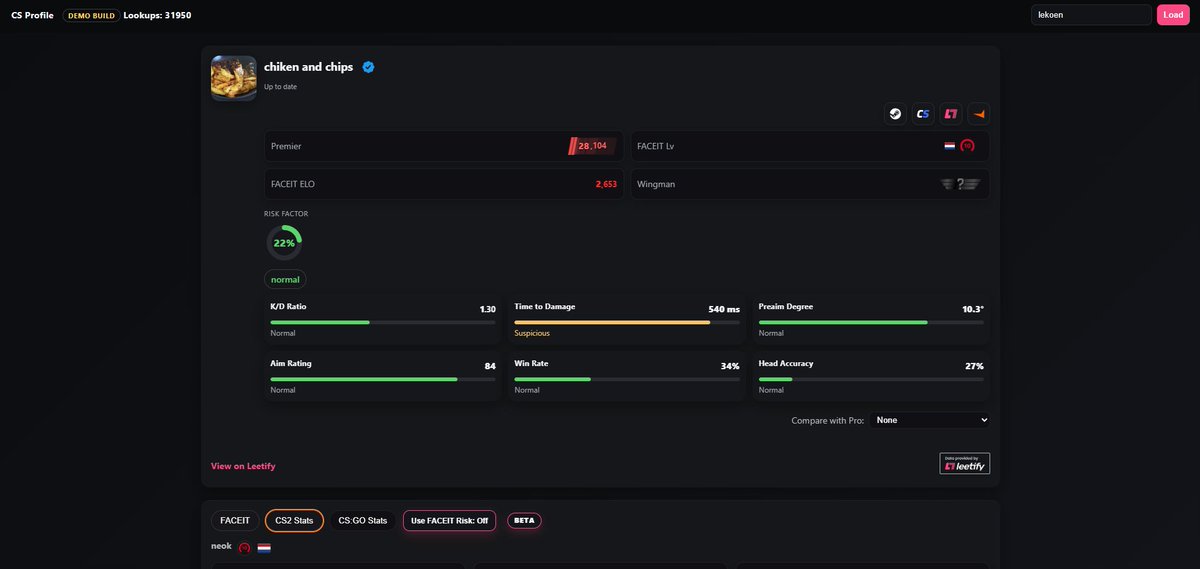The image size is (1200, 569).
Task: Click the Premier row label
Action: [286, 146]
